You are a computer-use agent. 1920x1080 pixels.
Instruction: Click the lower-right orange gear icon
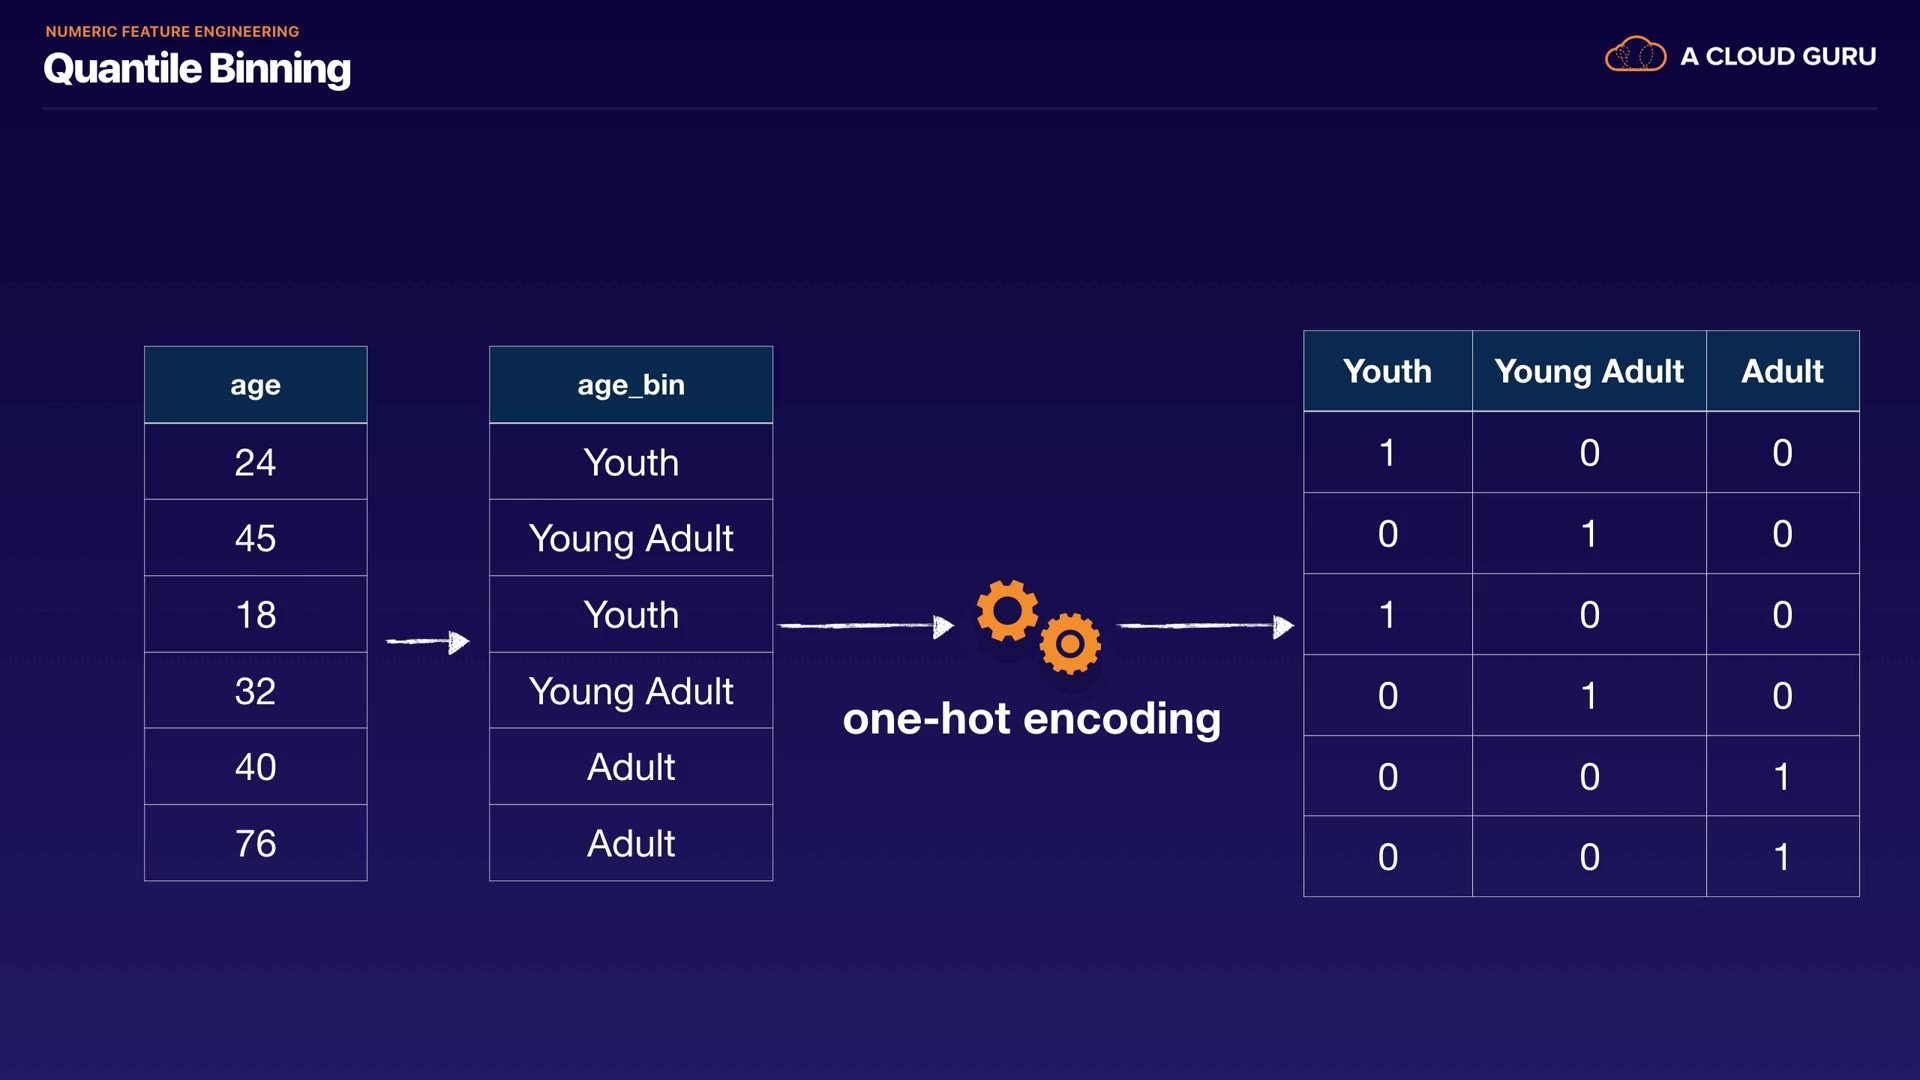click(x=1070, y=644)
